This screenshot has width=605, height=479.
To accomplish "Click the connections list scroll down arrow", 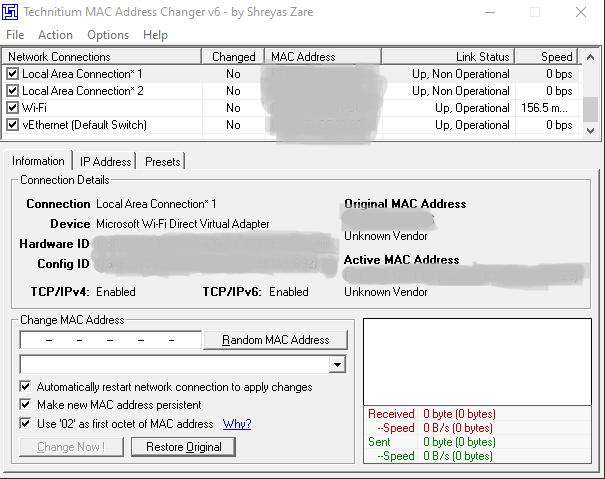I will (x=590, y=131).
